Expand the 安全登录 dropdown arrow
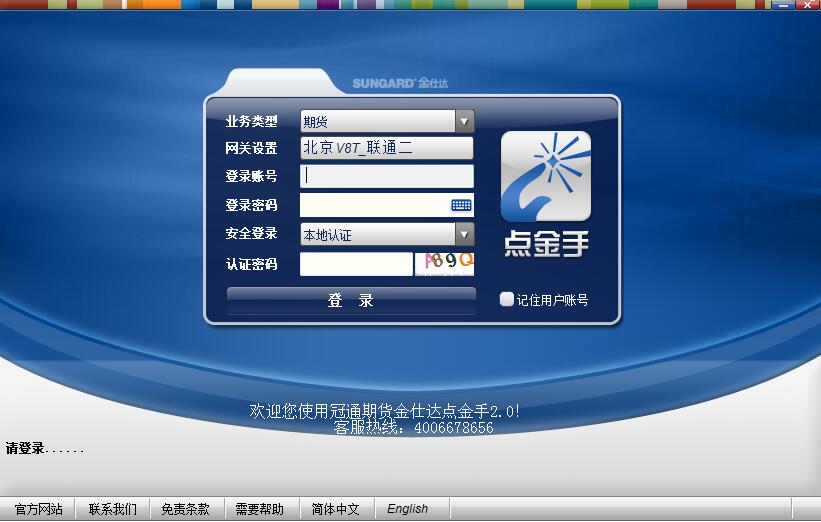The width and height of the screenshot is (821, 522). click(x=464, y=234)
